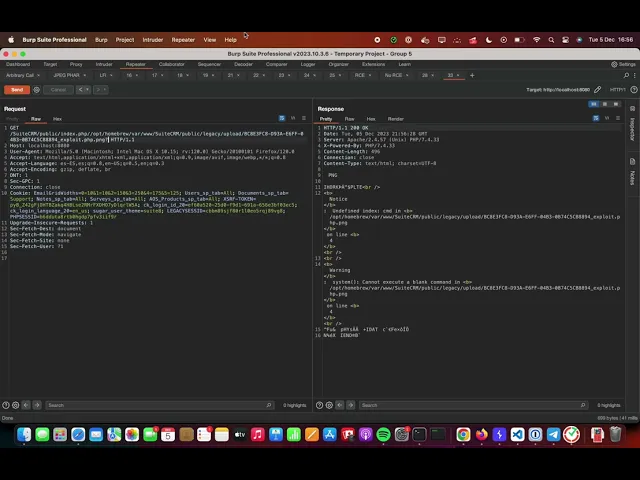The image size is (640, 480).
Task: Focus the response Search field
Action: [x=473, y=405]
